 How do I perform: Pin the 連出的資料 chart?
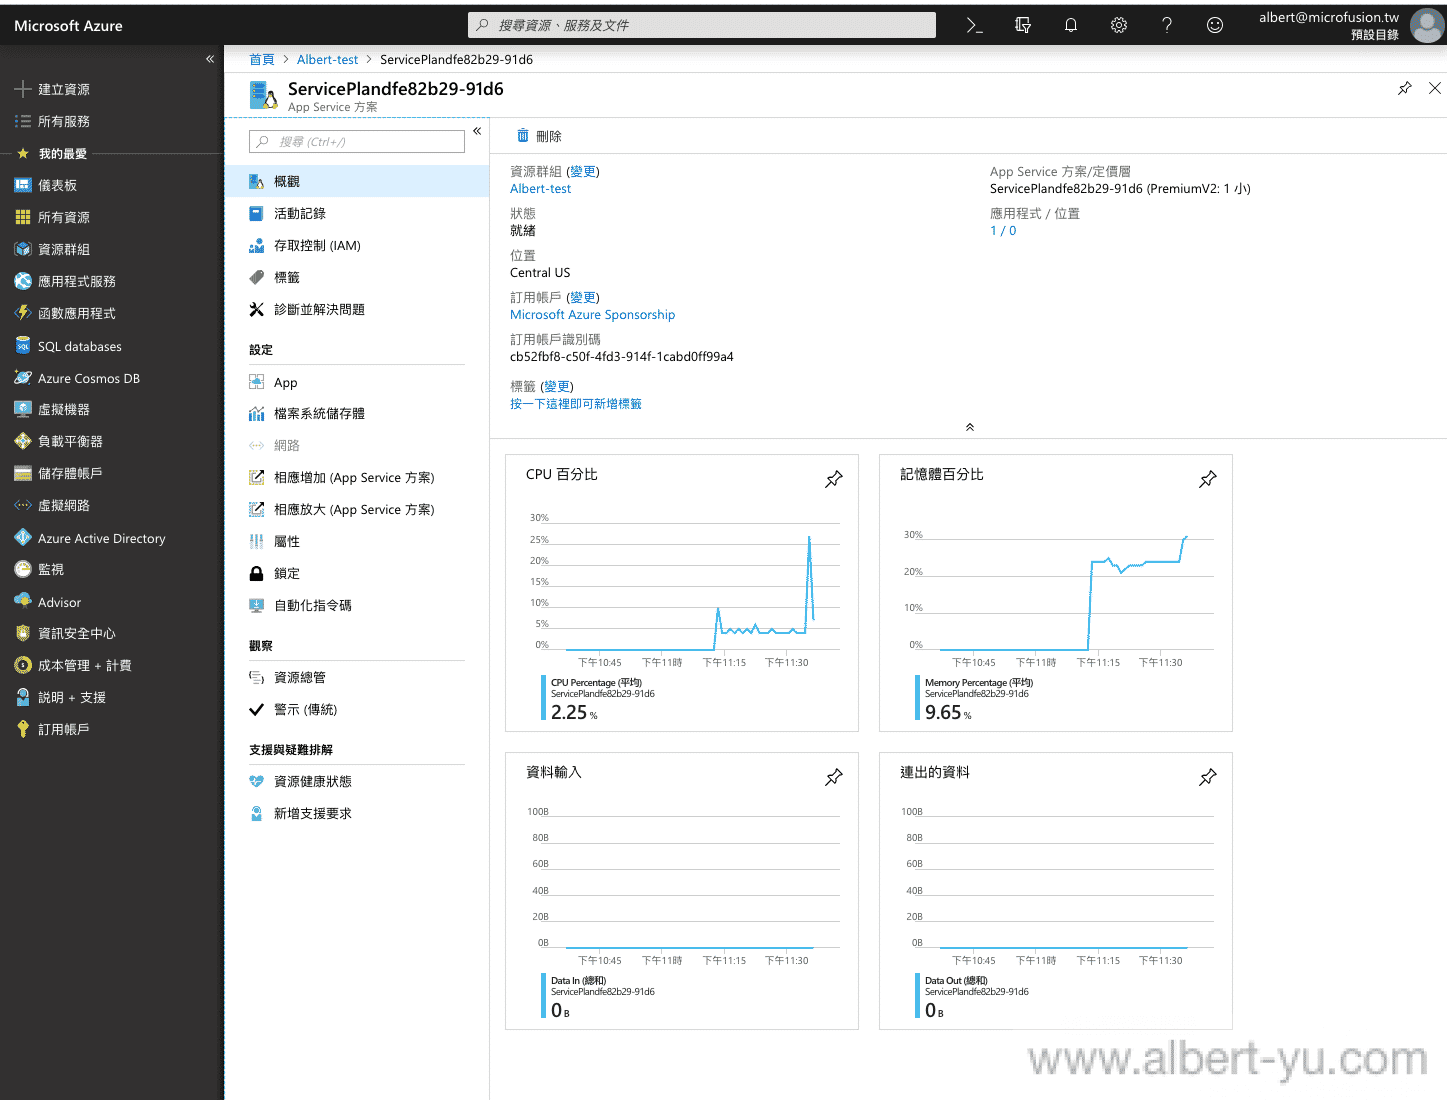1208,777
